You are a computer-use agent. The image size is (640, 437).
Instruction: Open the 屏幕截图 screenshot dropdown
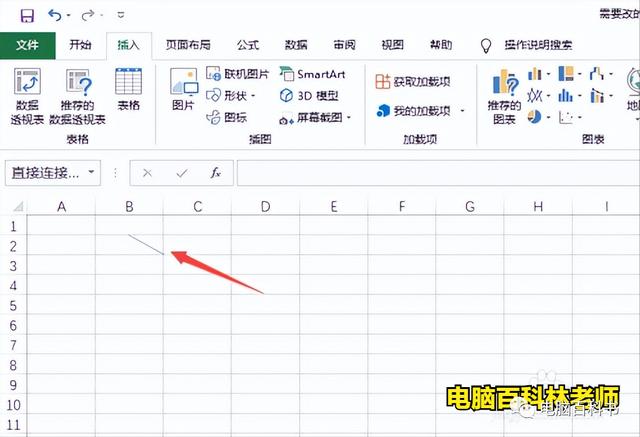[x=315, y=118]
